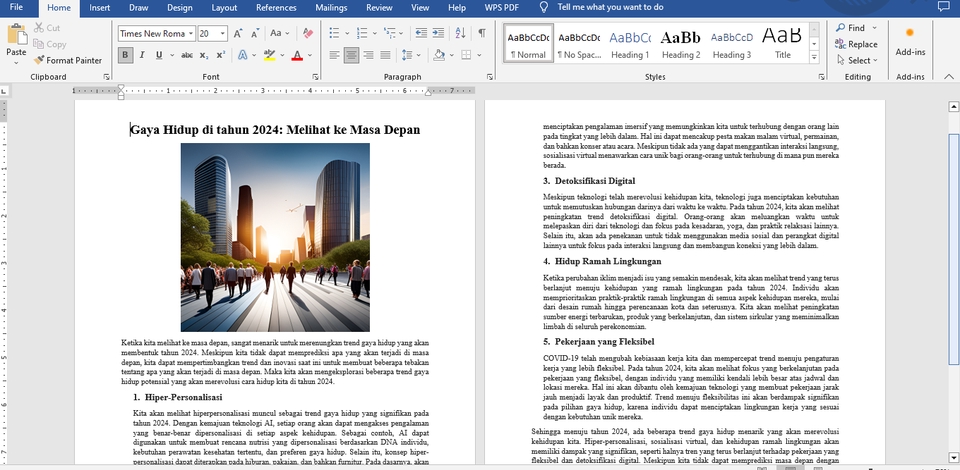Image resolution: width=960 pixels, height=470 pixels.
Task: Open comments speech bubble icon
Action: (943, 7)
